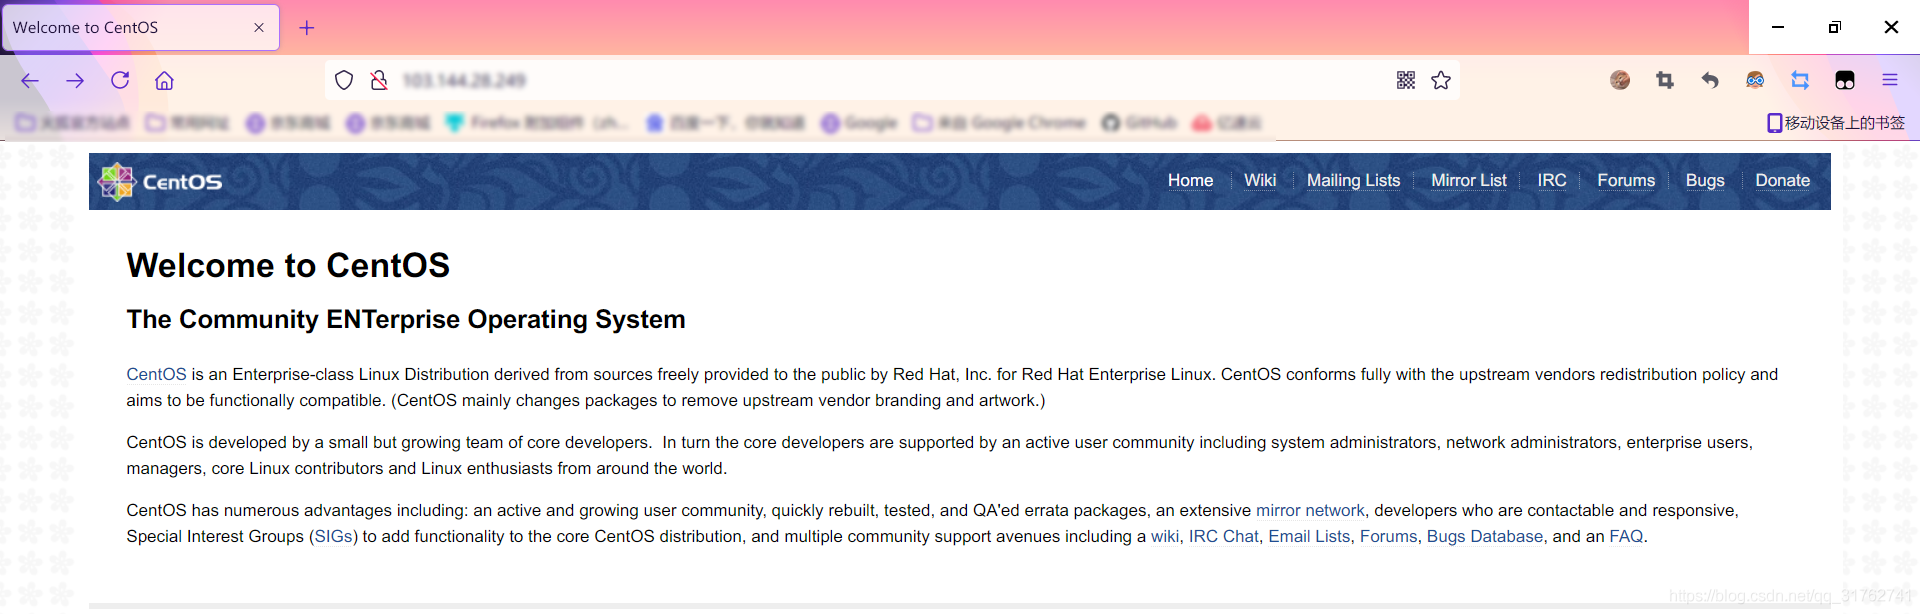Open Mirror List navigation item
The width and height of the screenshot is (1920, 614).
pos(1468,181)
